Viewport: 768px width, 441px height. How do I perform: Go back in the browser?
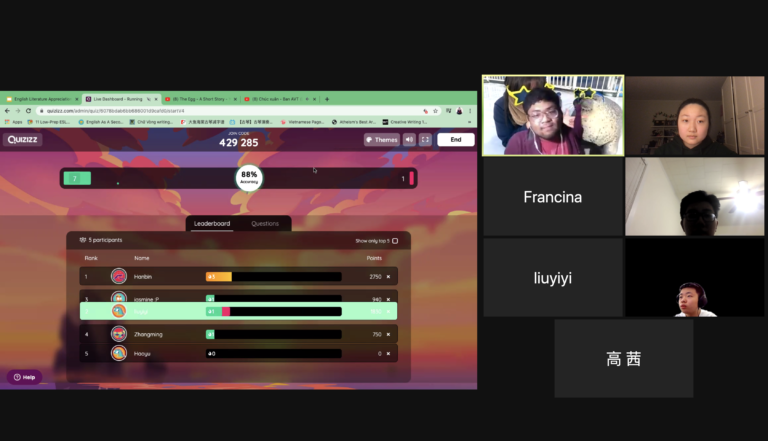pos(7,111)
